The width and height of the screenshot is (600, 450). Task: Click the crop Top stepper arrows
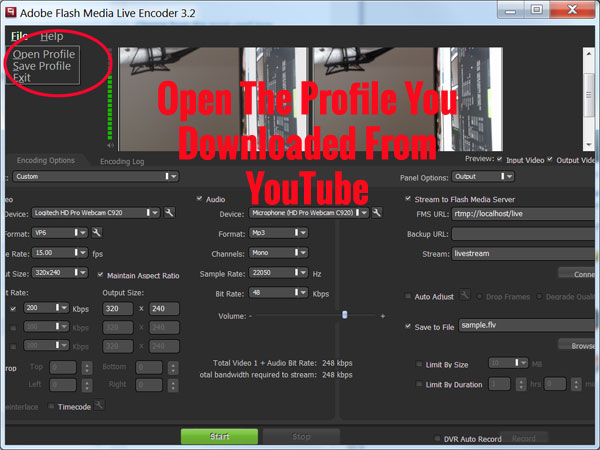coord(87,368)
